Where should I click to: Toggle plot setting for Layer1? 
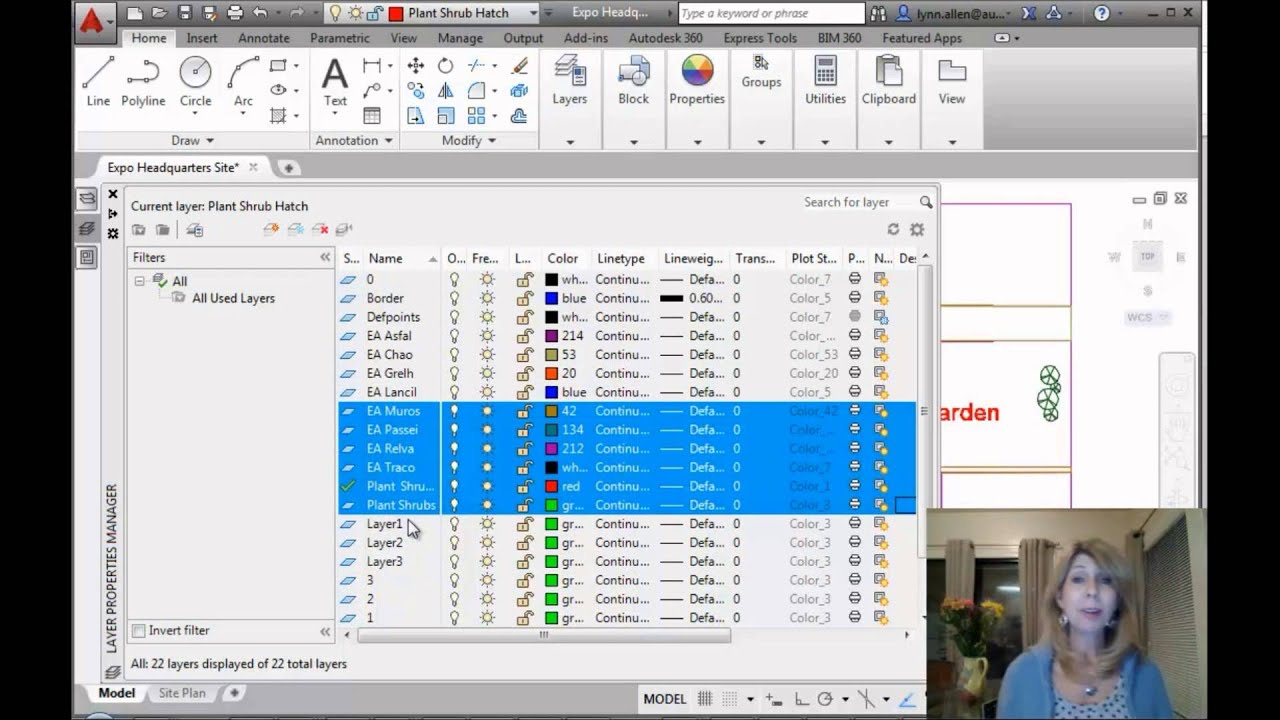(855, 524)
